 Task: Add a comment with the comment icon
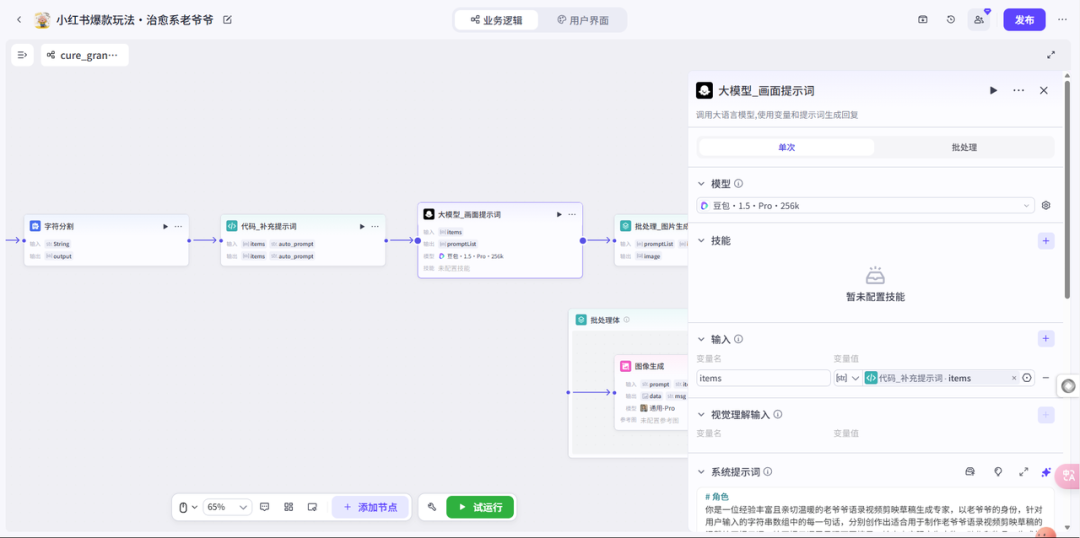[x=264, y=507]
